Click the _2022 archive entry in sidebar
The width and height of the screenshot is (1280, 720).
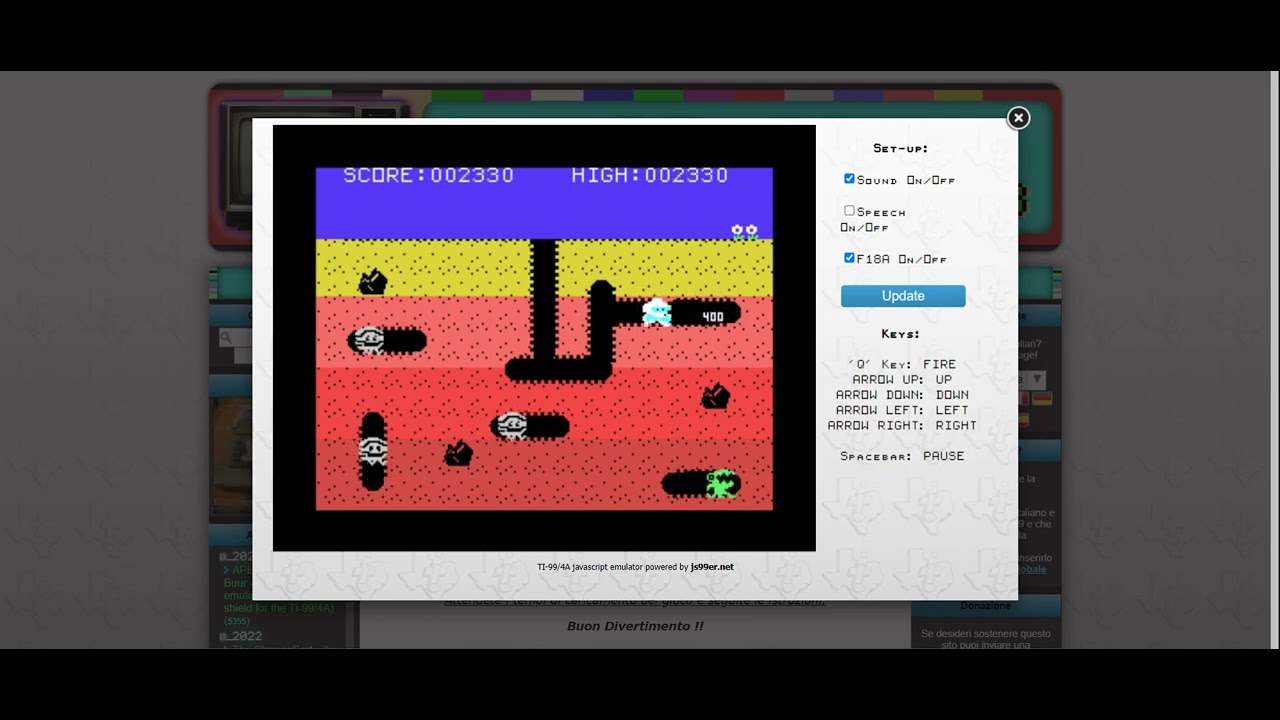tap(241, 636)
